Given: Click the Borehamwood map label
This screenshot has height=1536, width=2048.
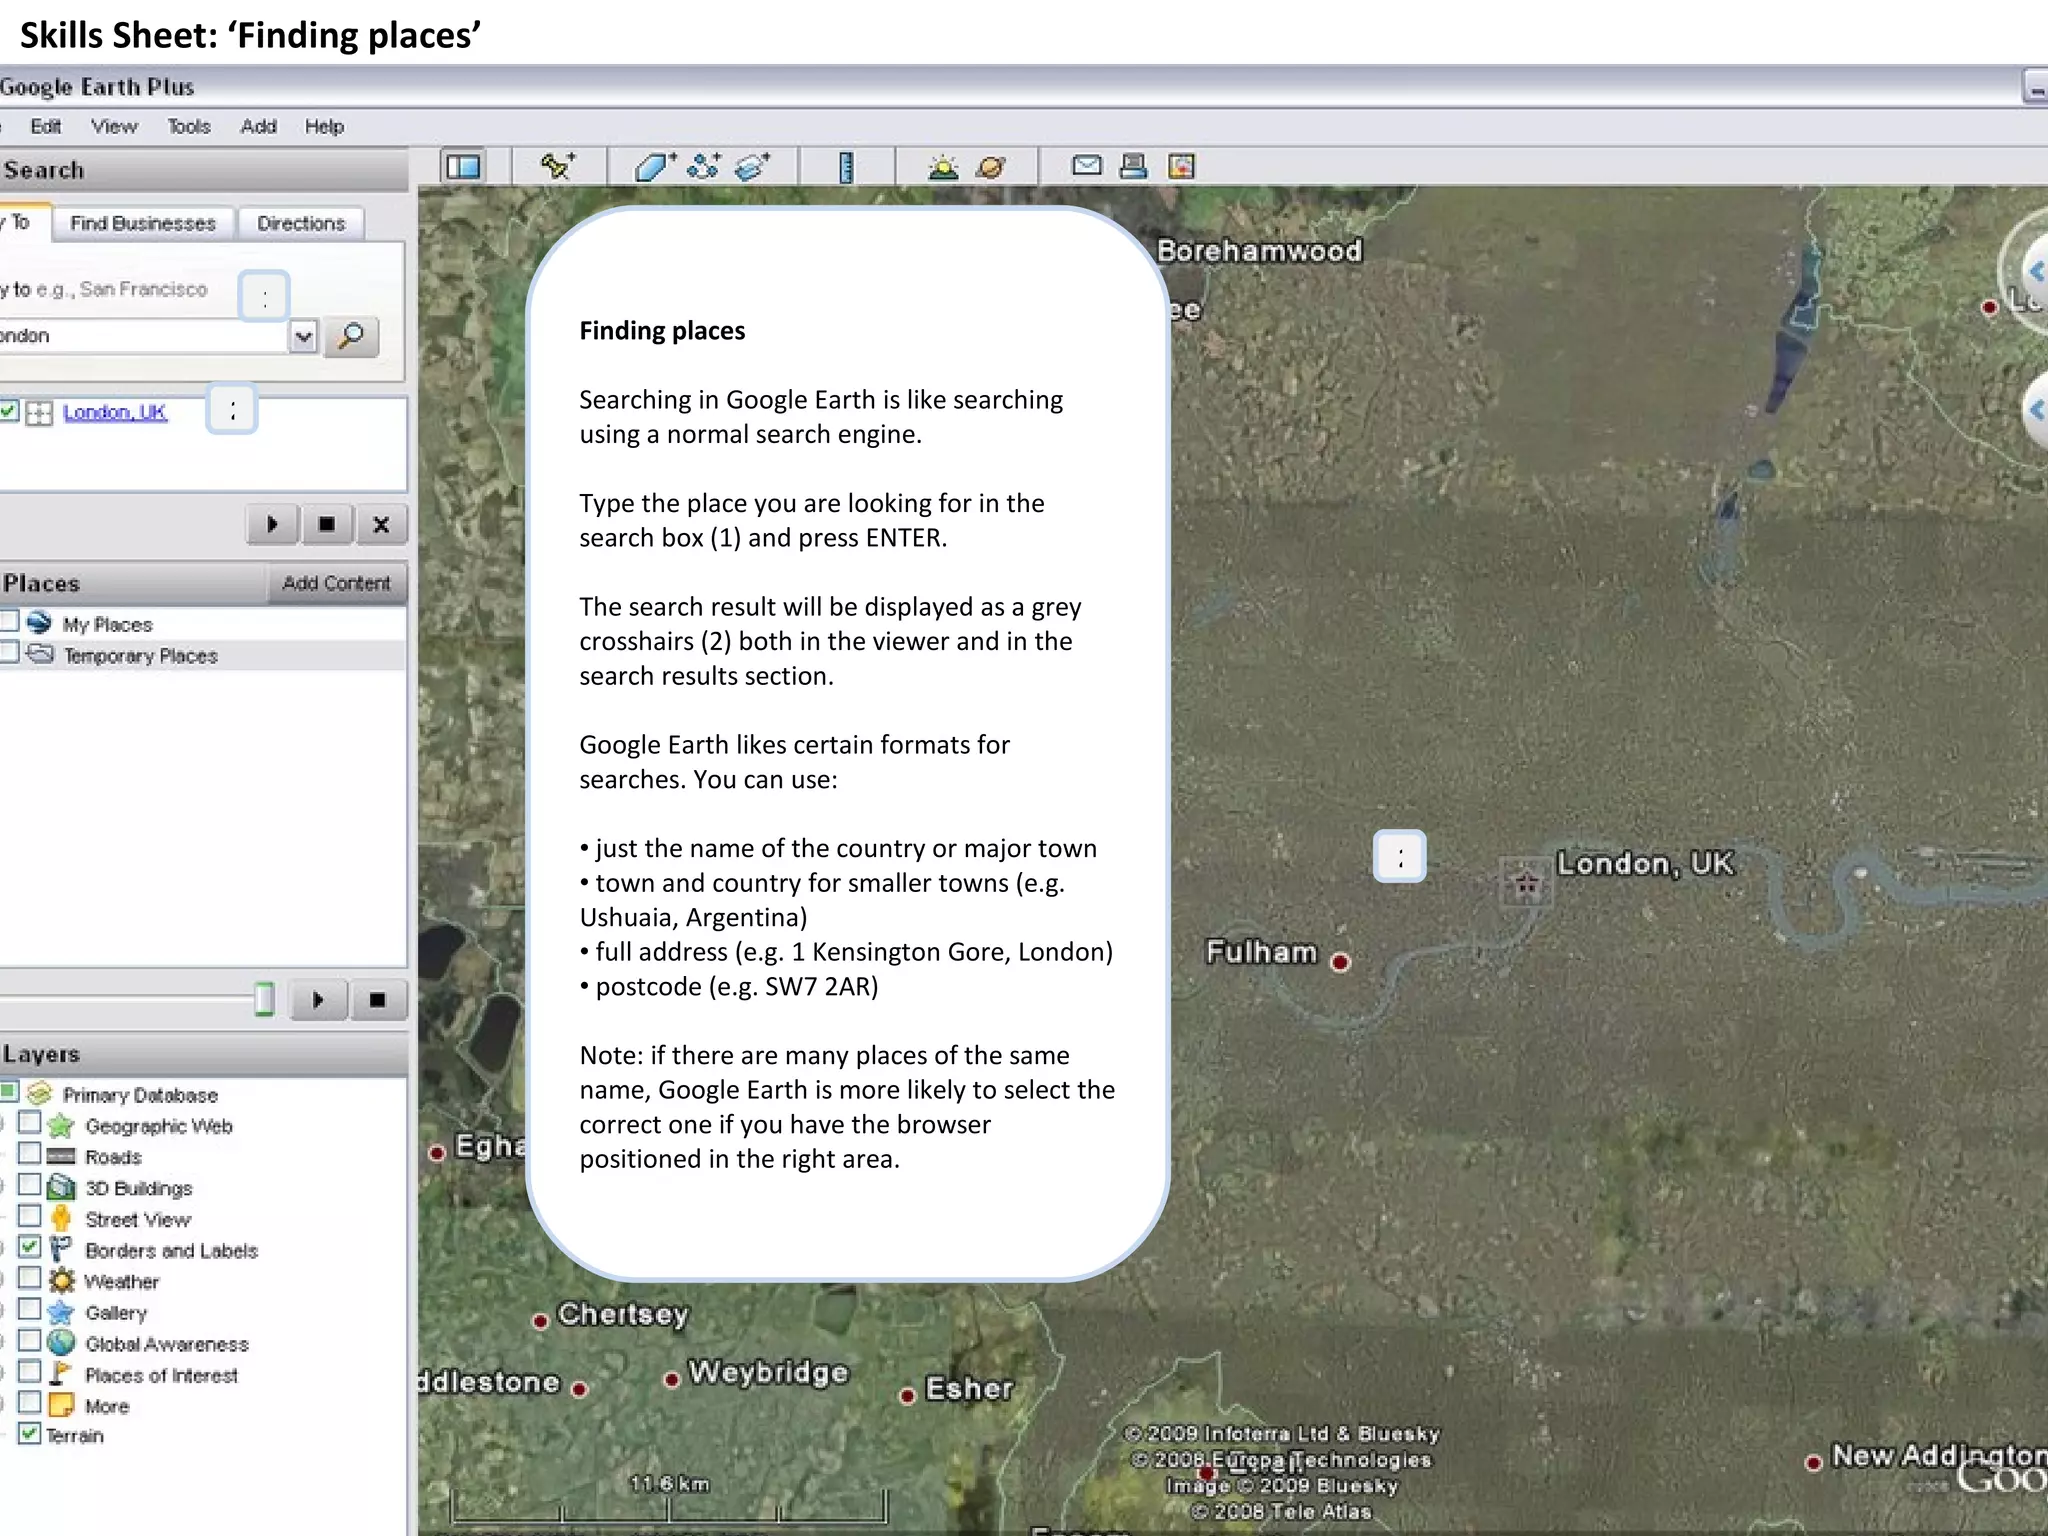Looking at the screenshot, I should [1260, 250].
